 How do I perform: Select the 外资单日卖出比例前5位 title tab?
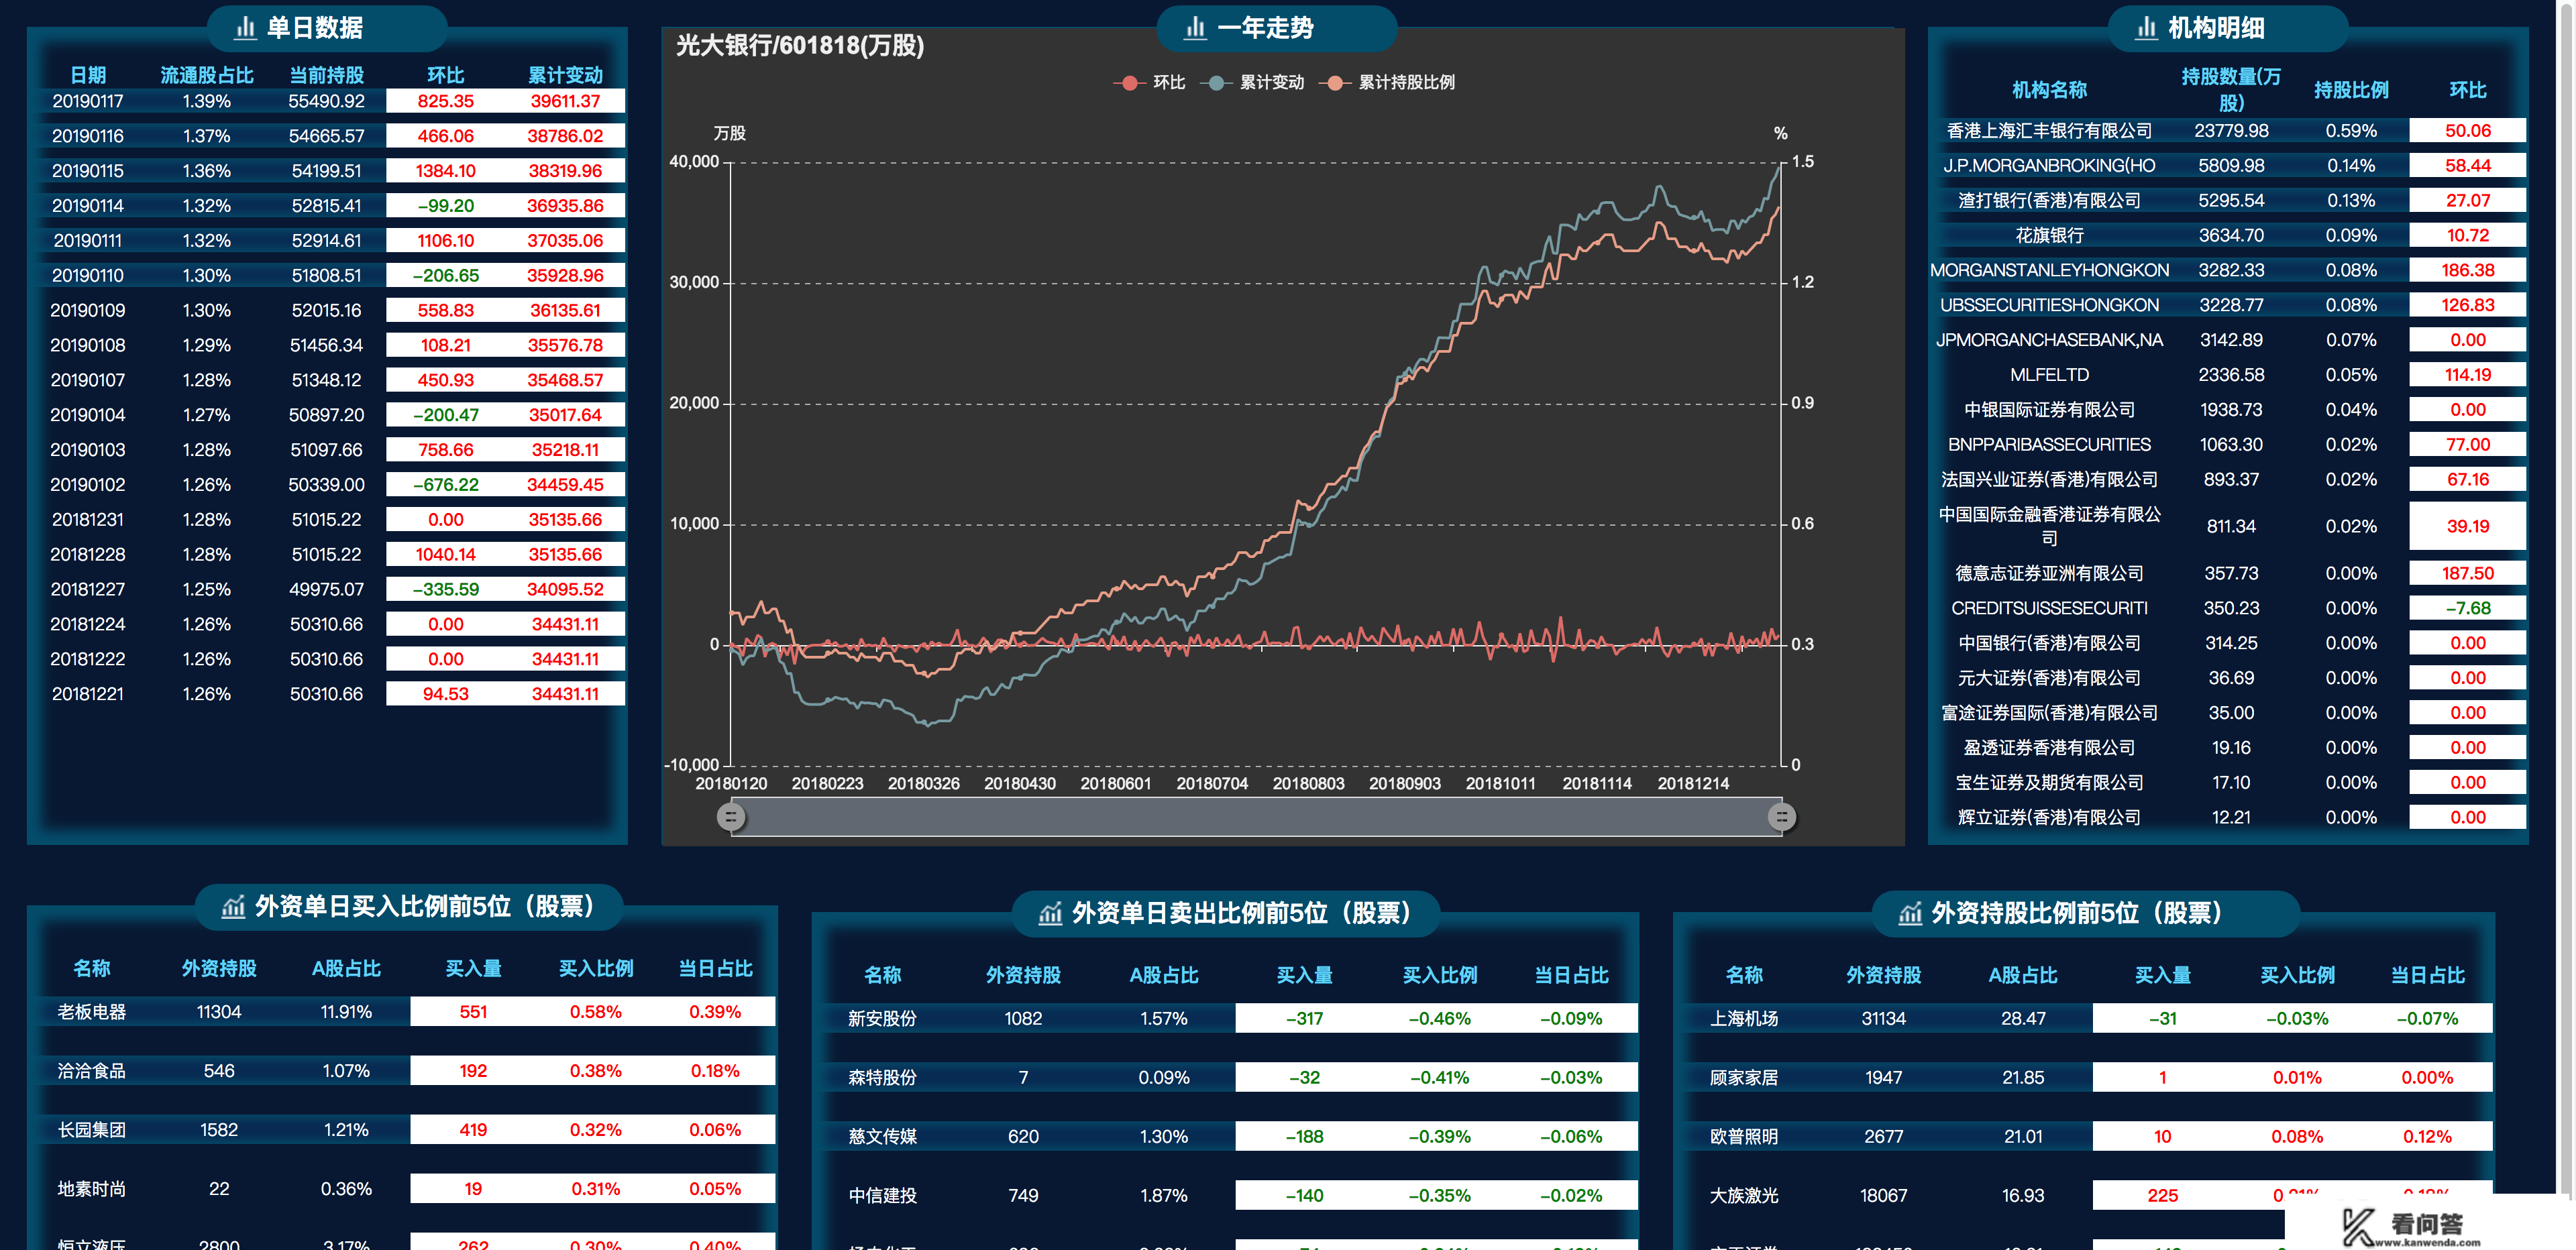[x=1226, y=913]
